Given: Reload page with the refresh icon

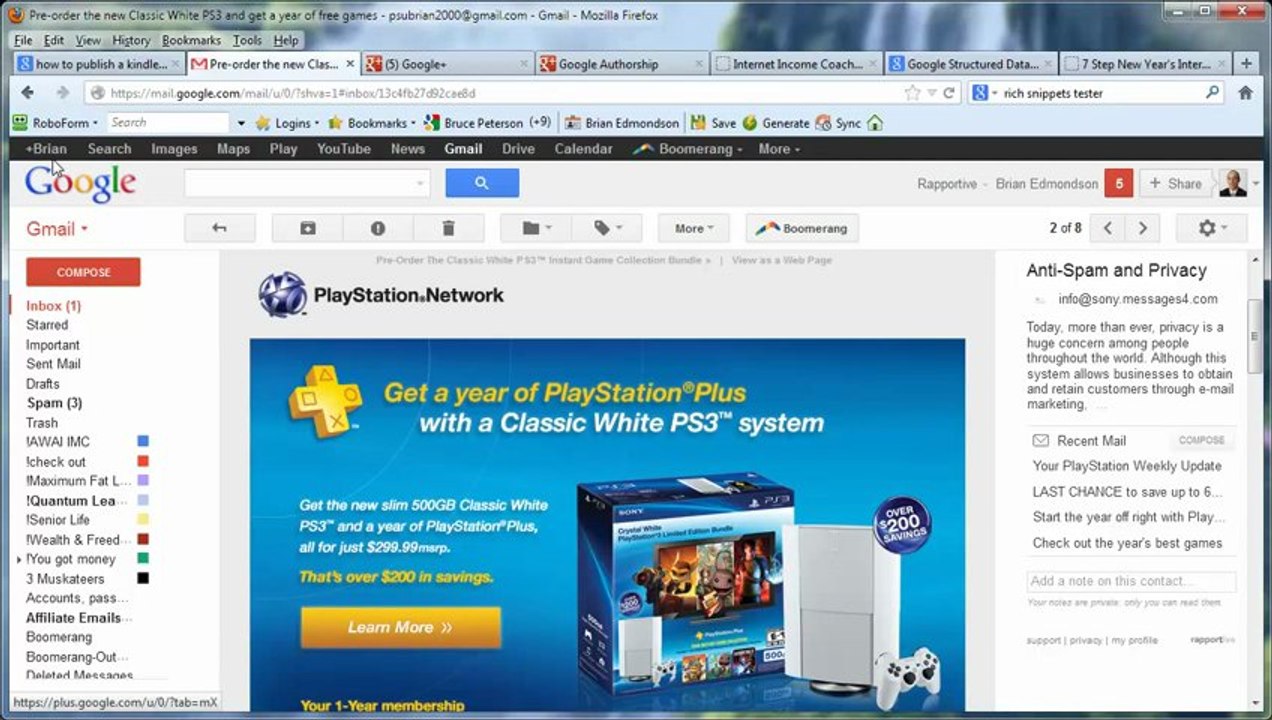Looking at the screenshot, I should pyautogui.click(x=949, y=93).
